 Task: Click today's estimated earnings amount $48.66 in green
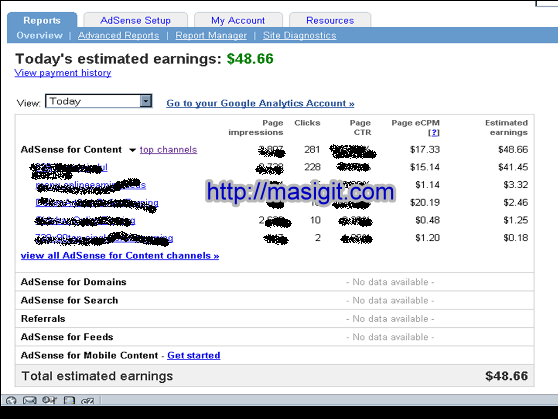coord(250,59)
